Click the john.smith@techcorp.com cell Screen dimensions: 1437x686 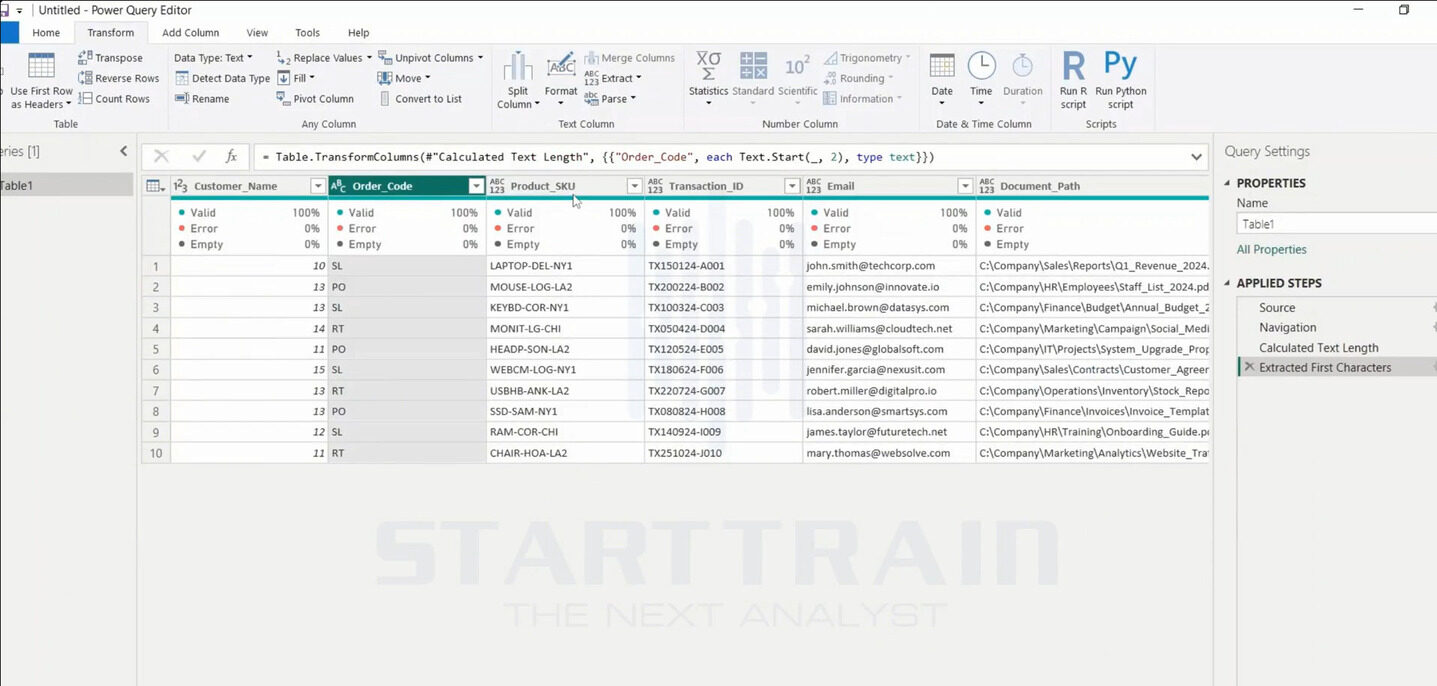point(889,266)
